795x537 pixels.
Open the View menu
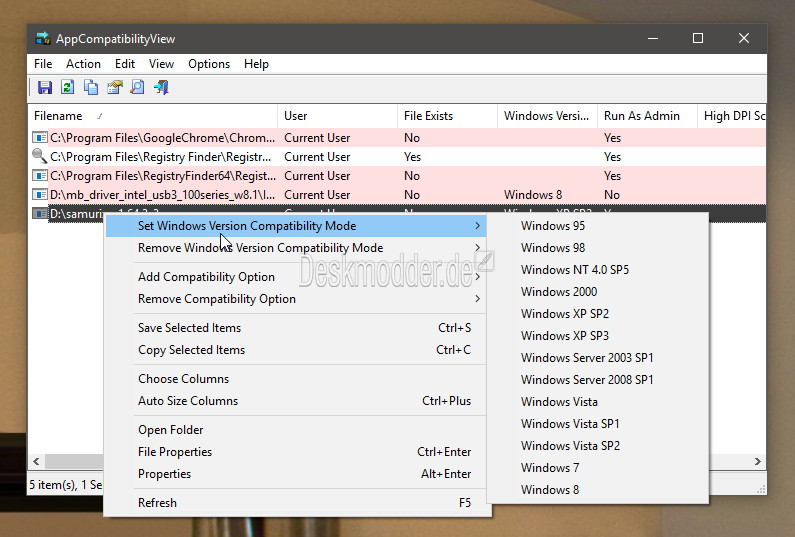click(x=161, y=64)
